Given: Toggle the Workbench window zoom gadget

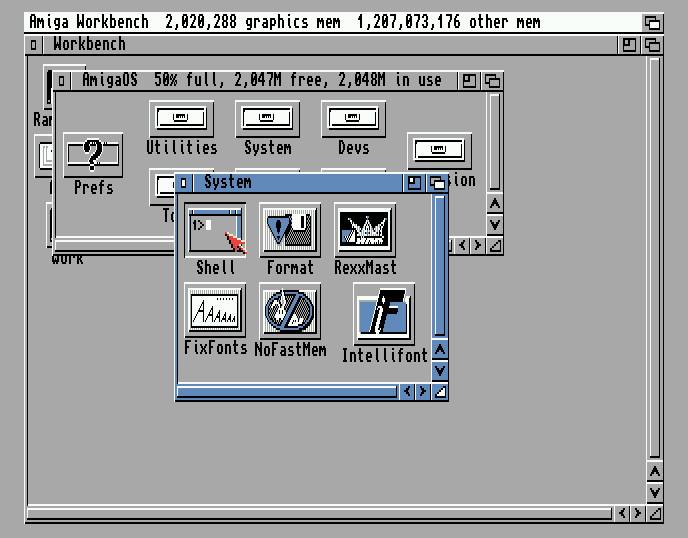Looking at the screenshot, I should click(x=629, y=45).
